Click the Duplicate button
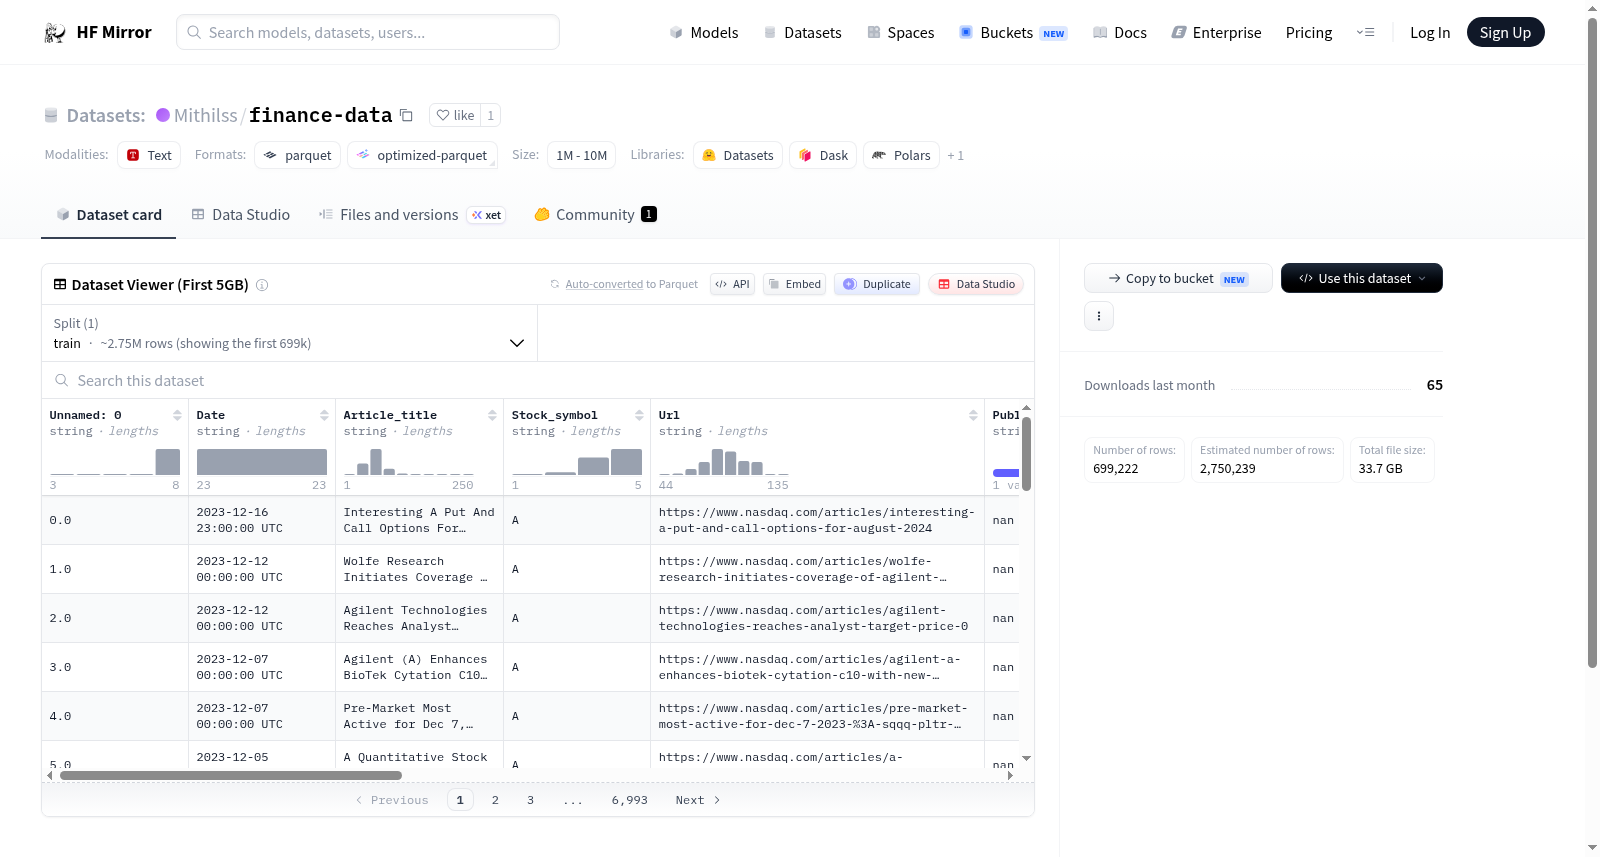 tap(877, 284)
